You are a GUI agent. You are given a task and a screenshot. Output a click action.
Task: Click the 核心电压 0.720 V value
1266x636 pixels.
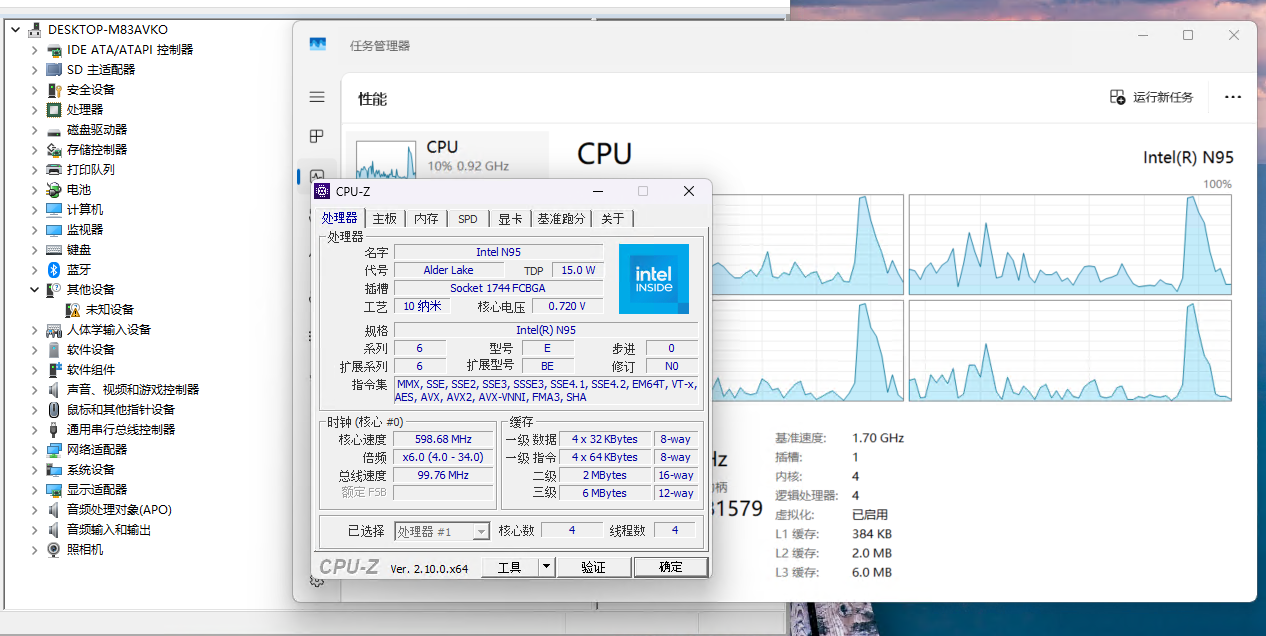point(568,306)
